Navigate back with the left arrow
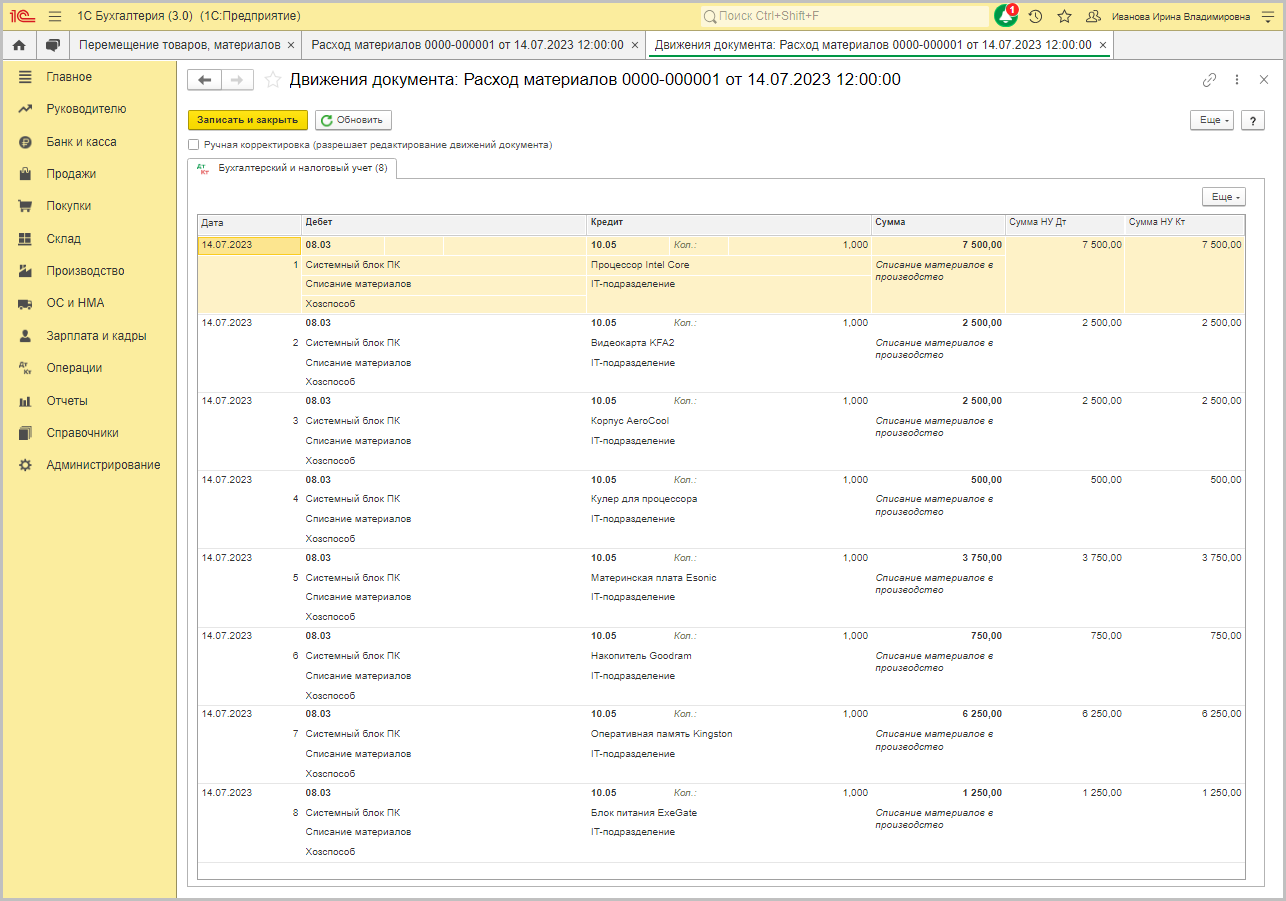Image resolution: width=1286 pixels, height=901 pixels. coord(205,80)
